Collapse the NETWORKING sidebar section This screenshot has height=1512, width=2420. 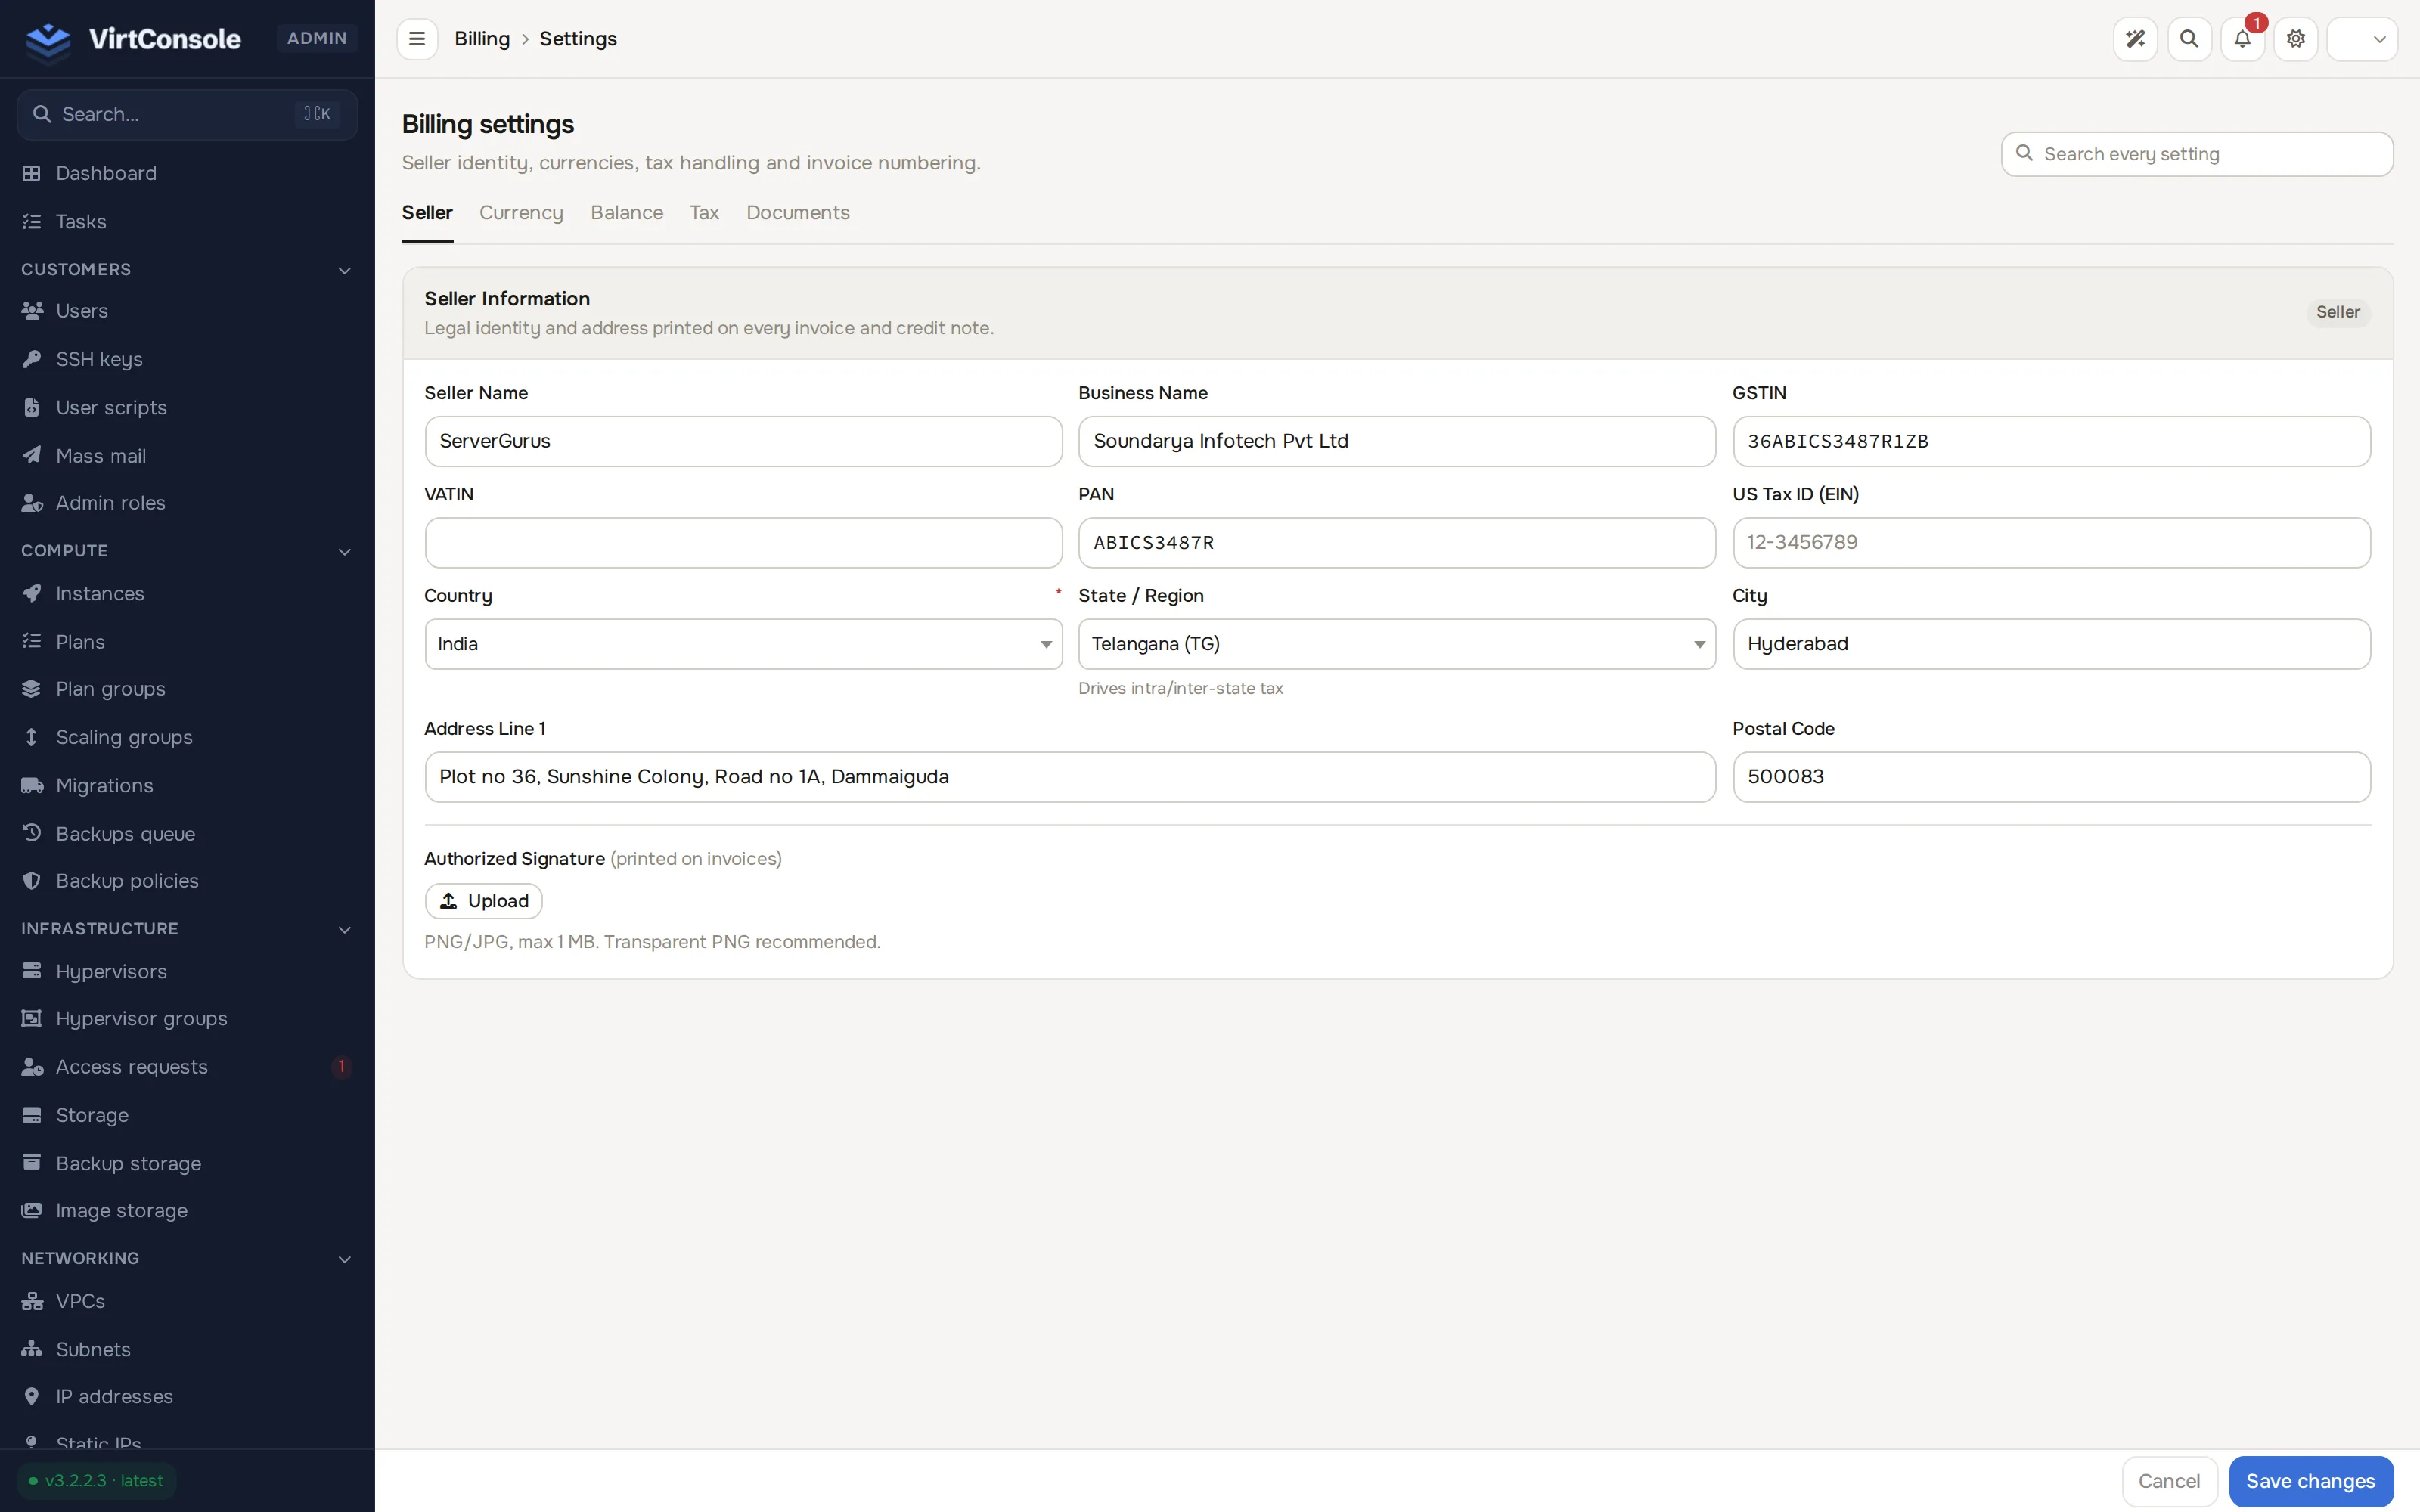tap(344, 1259)
